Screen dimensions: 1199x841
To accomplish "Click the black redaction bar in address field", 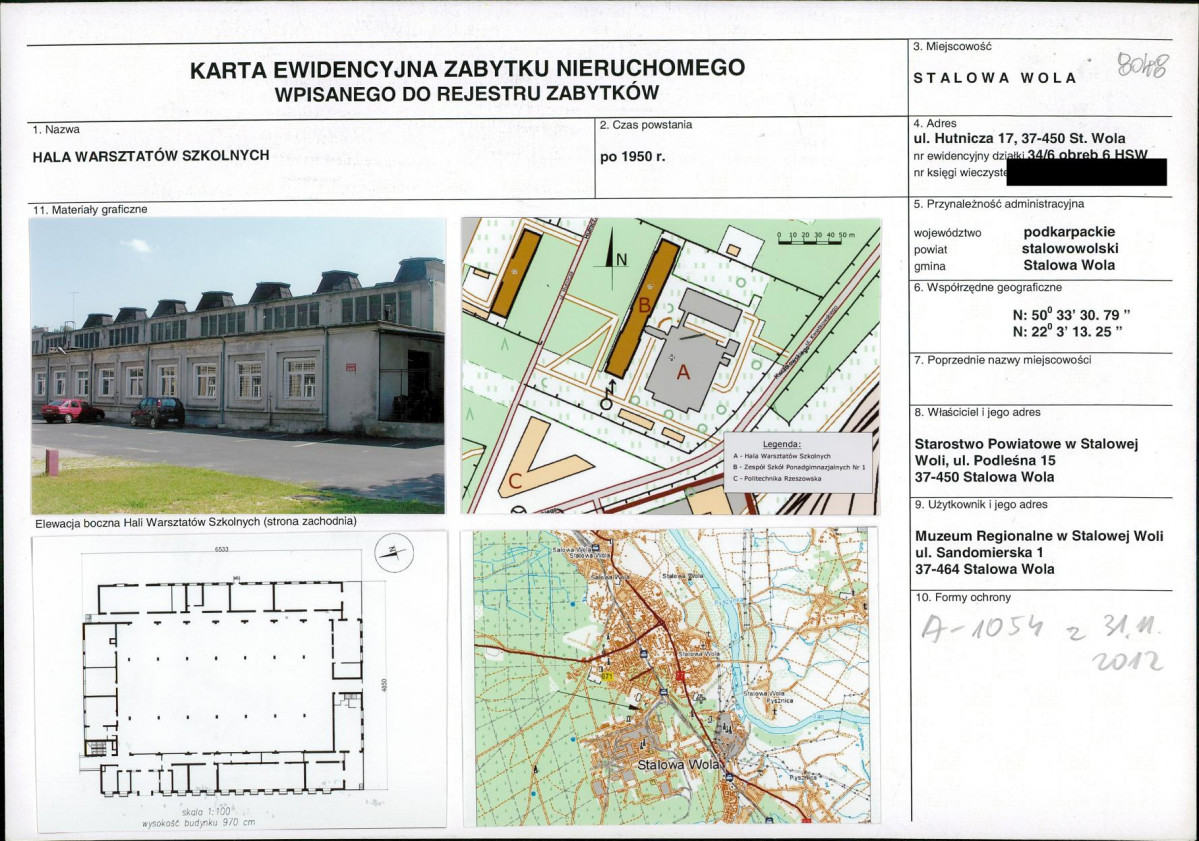I will click(x=1087, y=172).
